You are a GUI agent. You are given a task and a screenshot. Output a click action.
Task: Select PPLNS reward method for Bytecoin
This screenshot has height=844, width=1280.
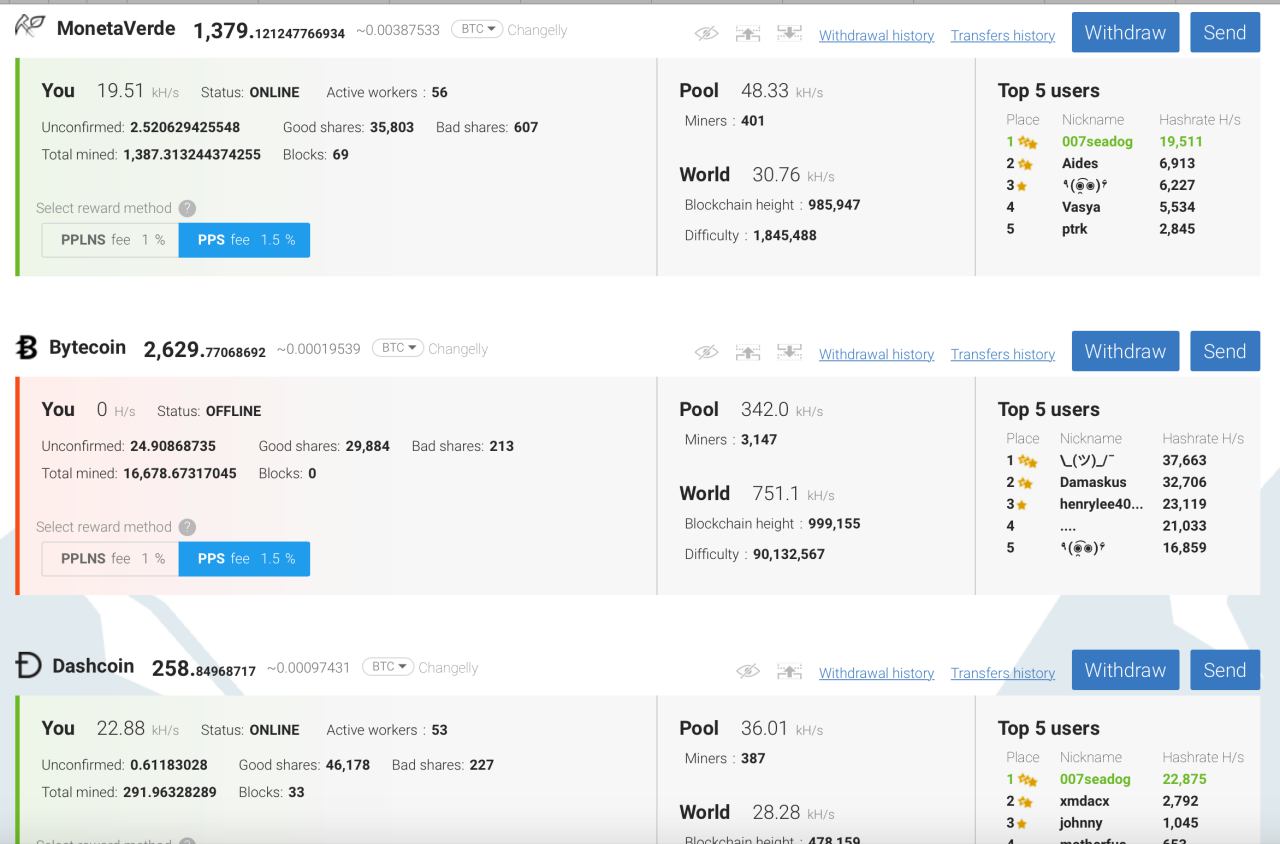point(110,559)
